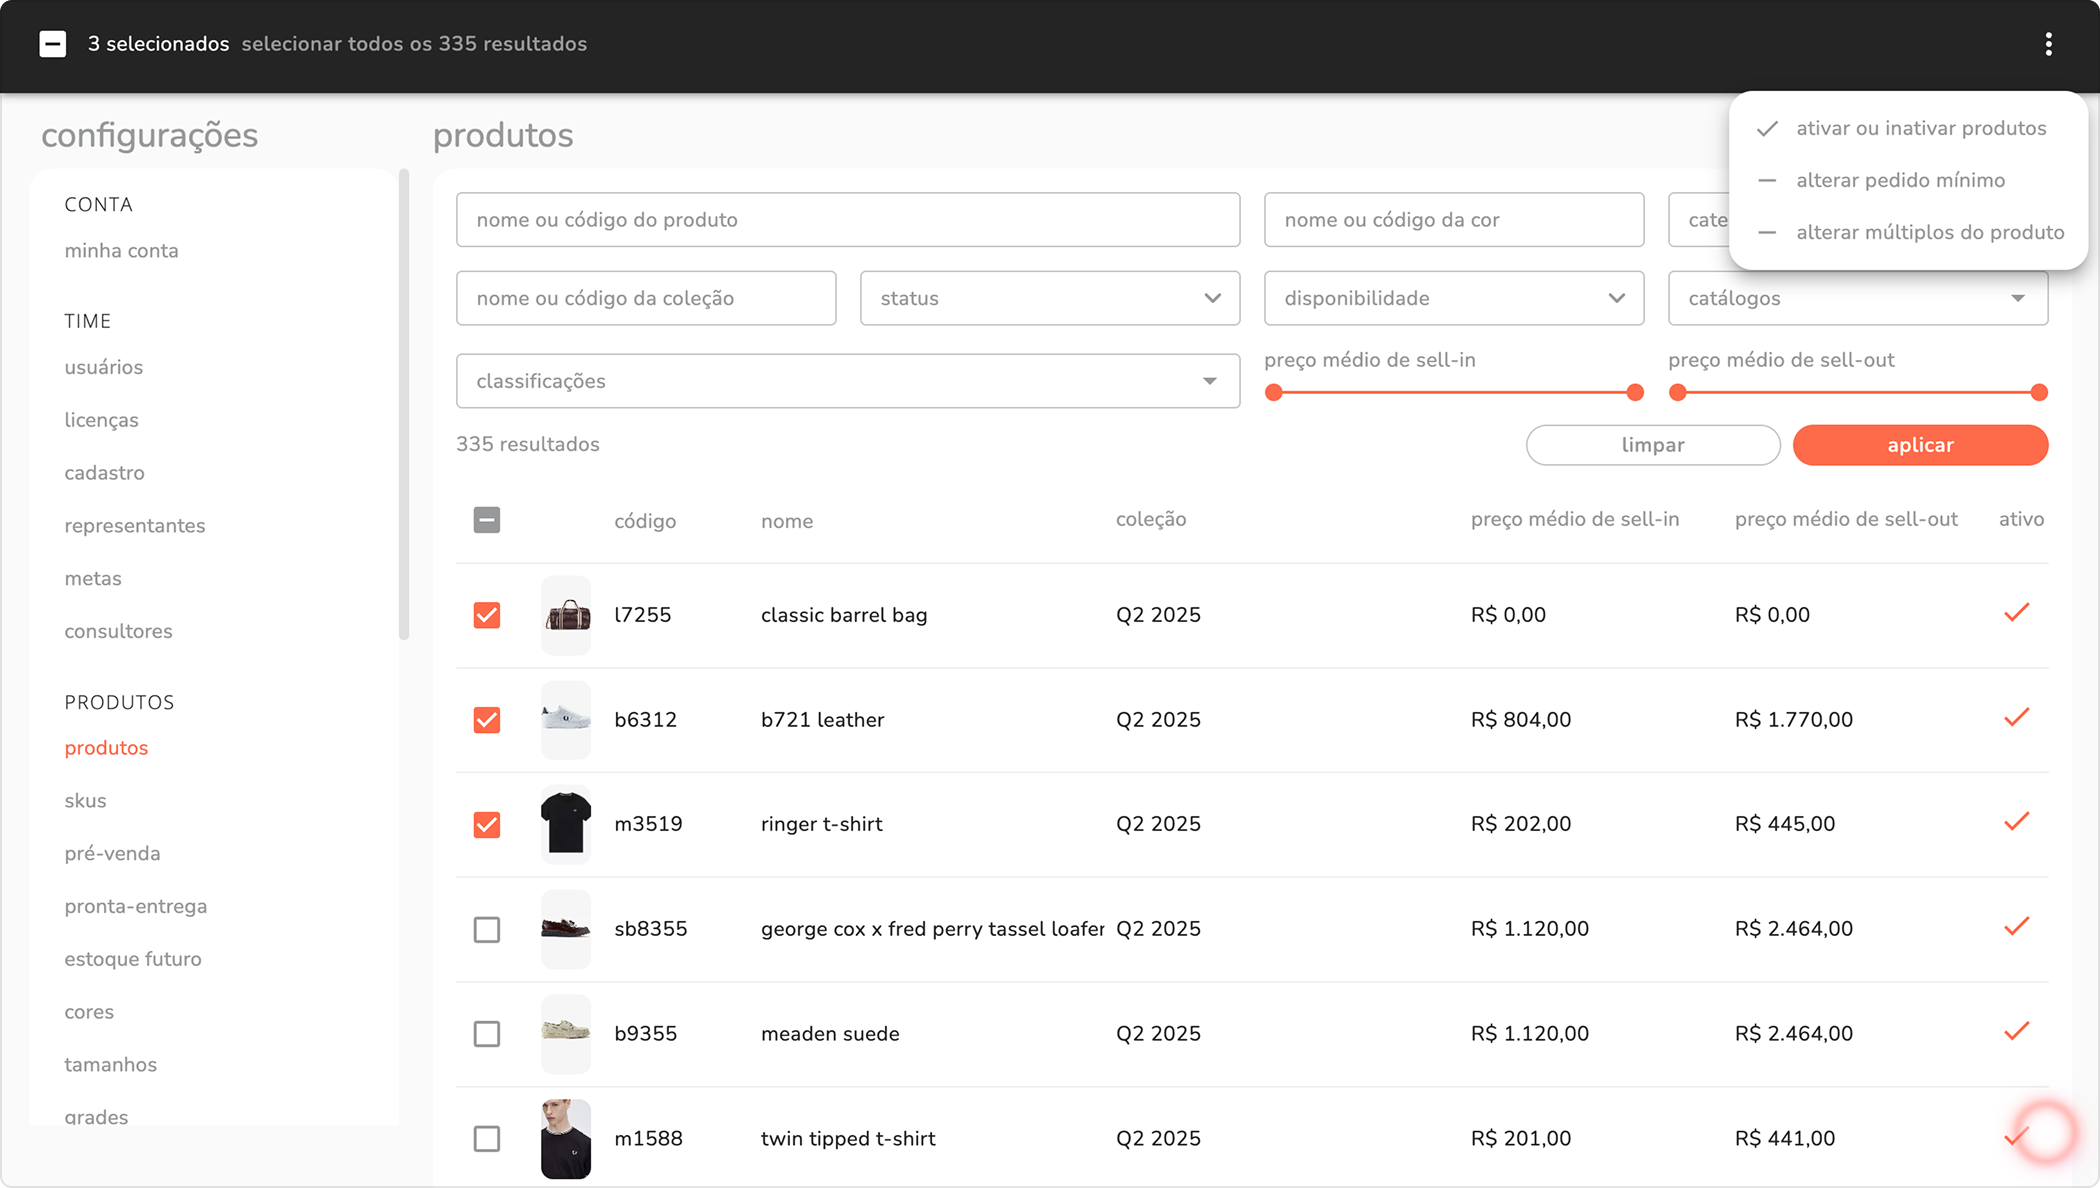The height and width of the screenshot is (1188, 2100).
Task: Open the three-dot more actions menu
Action: tap(2048, 44)
